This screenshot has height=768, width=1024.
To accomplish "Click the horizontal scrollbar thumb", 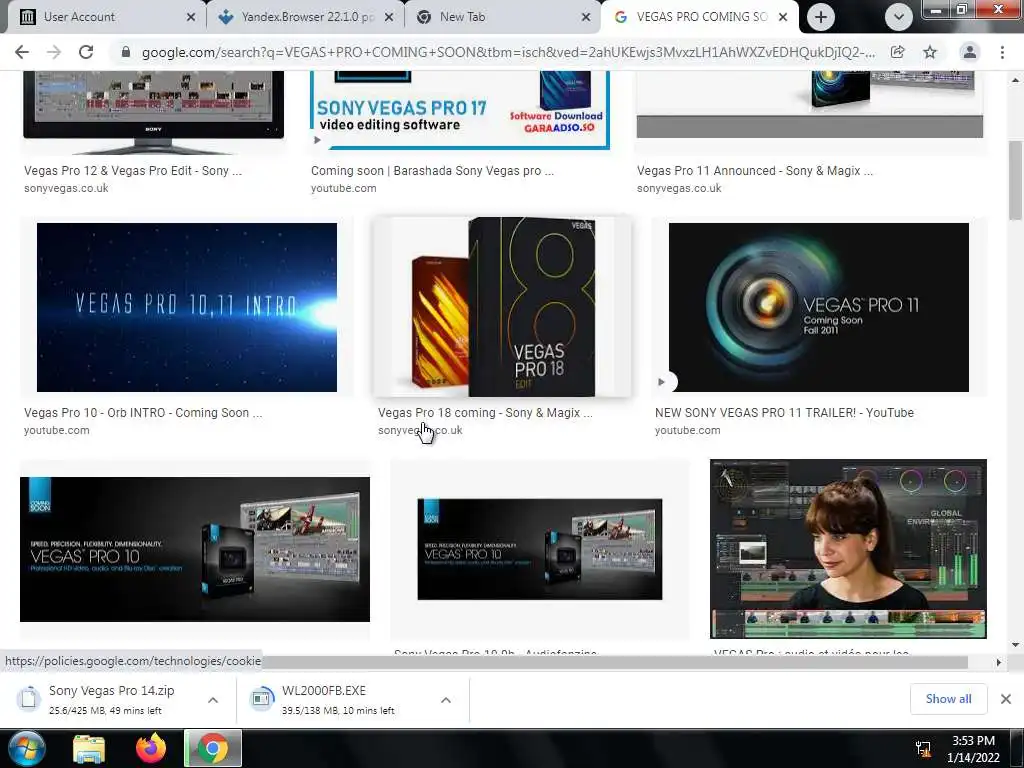I will coord(614,662).
